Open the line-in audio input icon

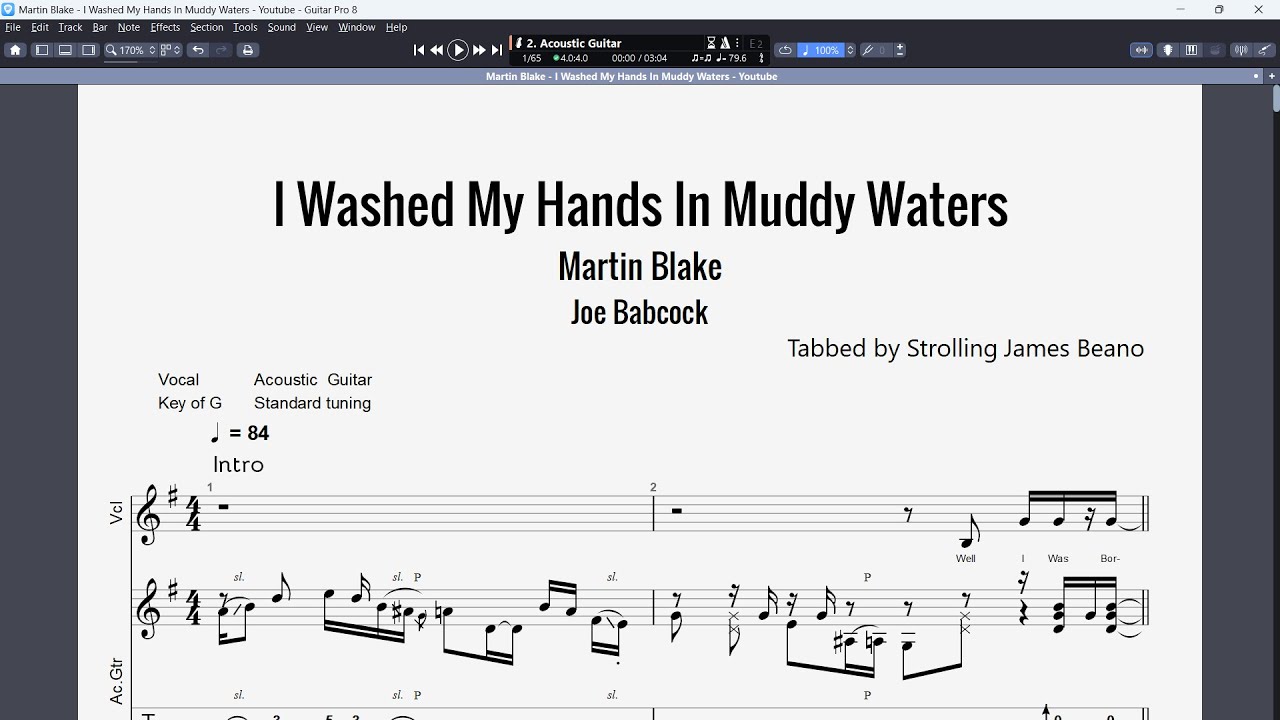point(1141,50)
